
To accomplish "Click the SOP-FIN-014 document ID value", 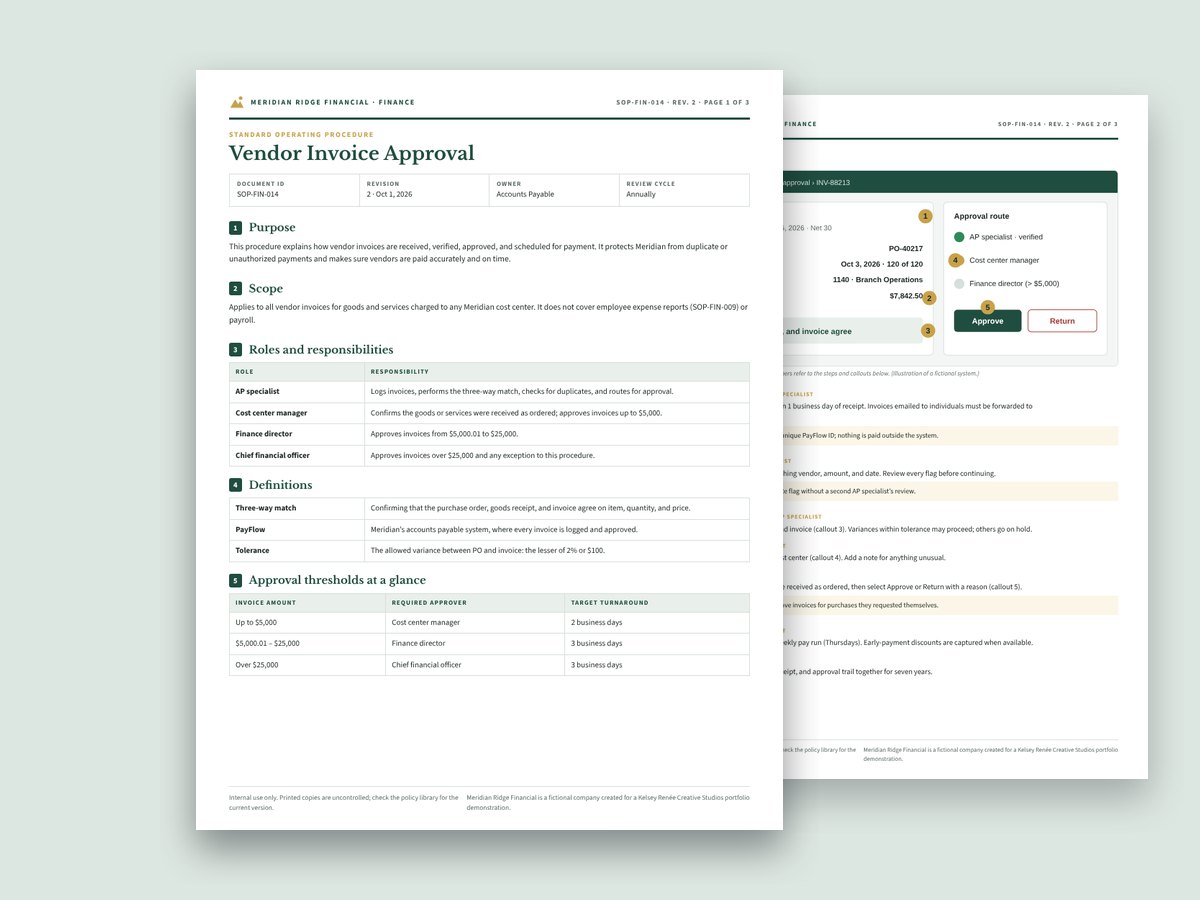I will tap(260, 195).
